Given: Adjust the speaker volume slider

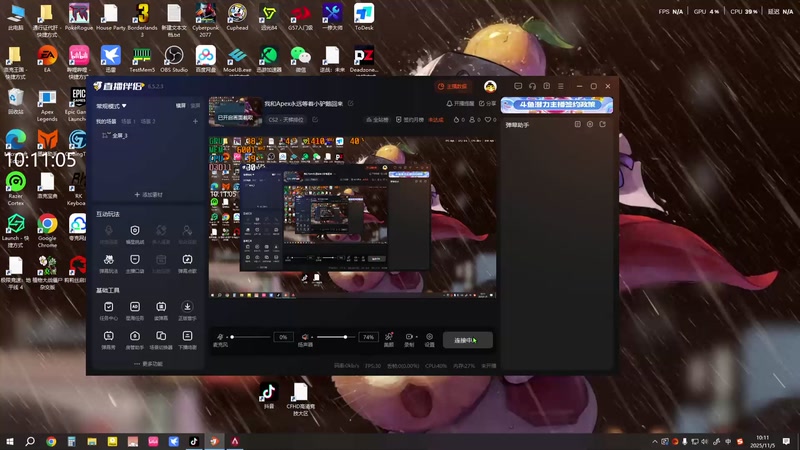Looking at the screenshot, I should click(x=336, y=337).
